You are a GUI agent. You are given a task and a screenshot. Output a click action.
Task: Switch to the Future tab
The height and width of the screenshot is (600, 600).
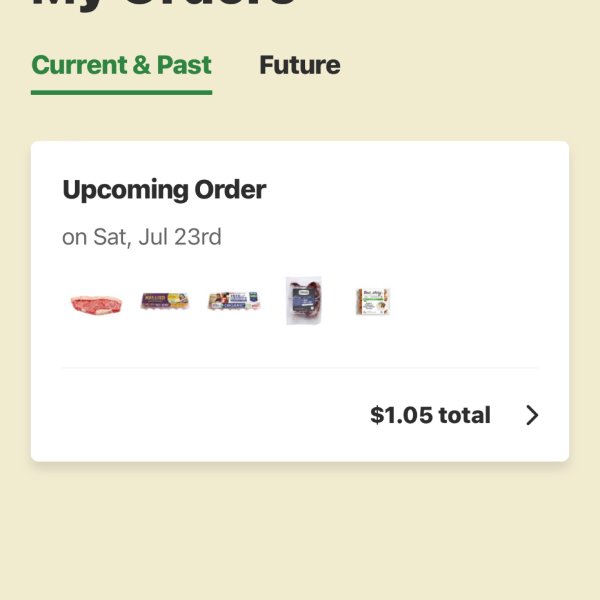(x=300, y=65)
